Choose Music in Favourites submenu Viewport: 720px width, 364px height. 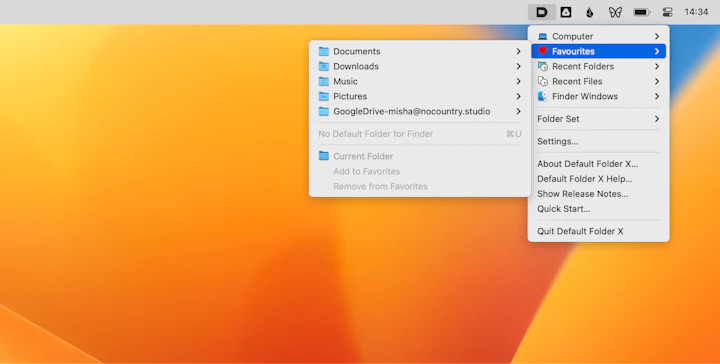click(420, 81)
